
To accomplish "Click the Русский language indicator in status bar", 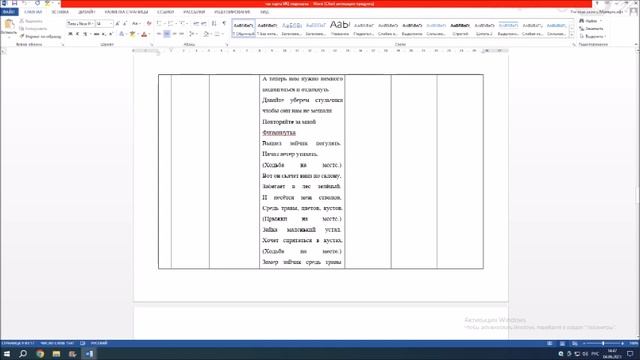I will (x=99, y=343).
